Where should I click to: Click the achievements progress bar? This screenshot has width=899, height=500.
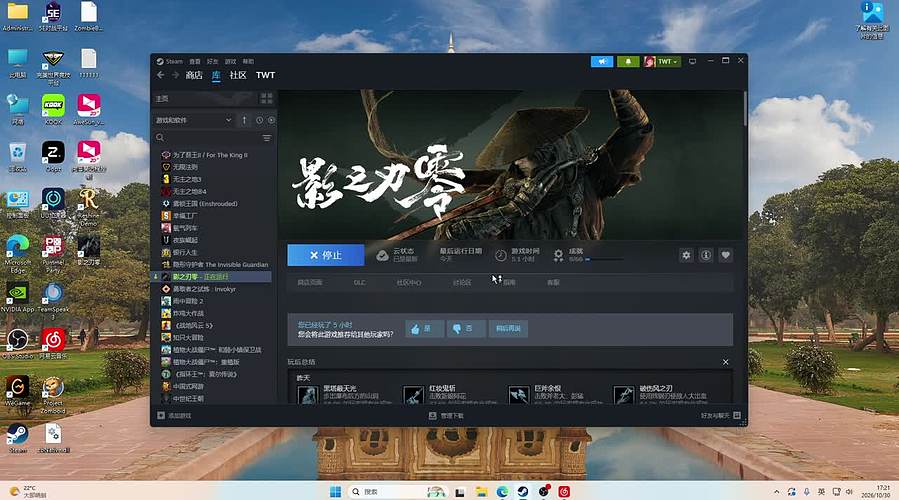point(604,260)
